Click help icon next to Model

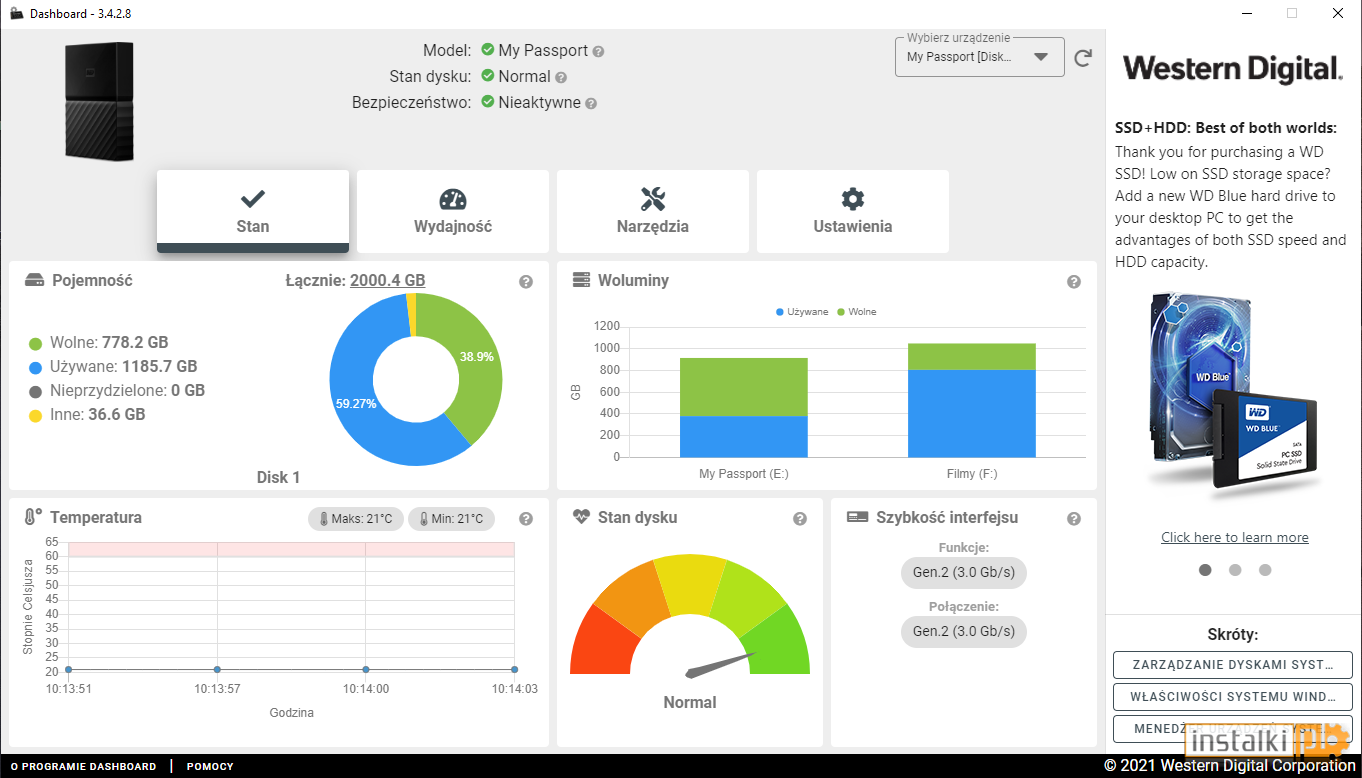pos(598,51)
